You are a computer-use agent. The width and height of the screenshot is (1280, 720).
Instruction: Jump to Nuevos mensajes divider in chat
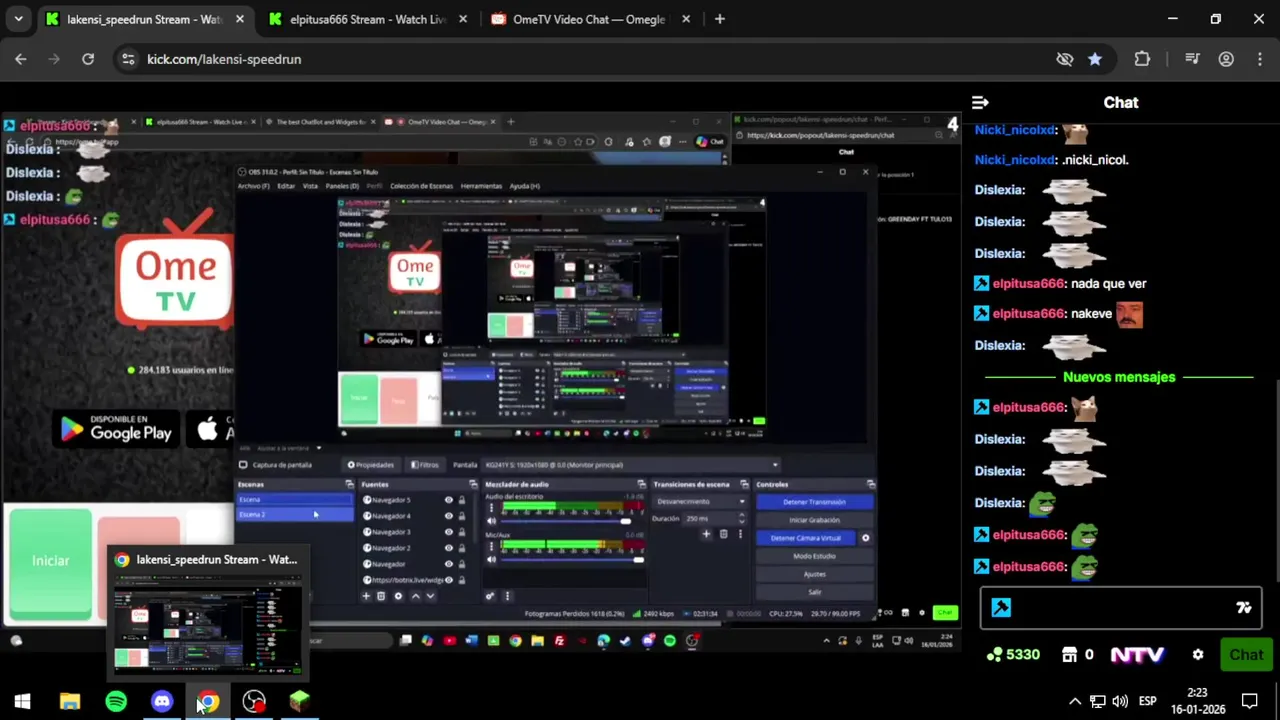coord(1119,377)
